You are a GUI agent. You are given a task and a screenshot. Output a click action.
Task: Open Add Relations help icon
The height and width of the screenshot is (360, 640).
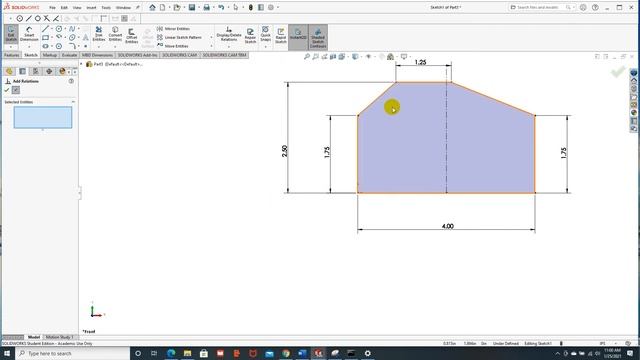click(71, 81)
